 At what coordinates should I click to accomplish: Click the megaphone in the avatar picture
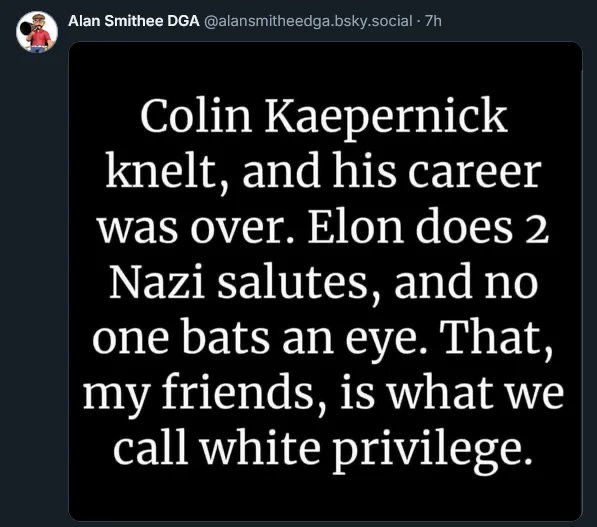[26, 28]
